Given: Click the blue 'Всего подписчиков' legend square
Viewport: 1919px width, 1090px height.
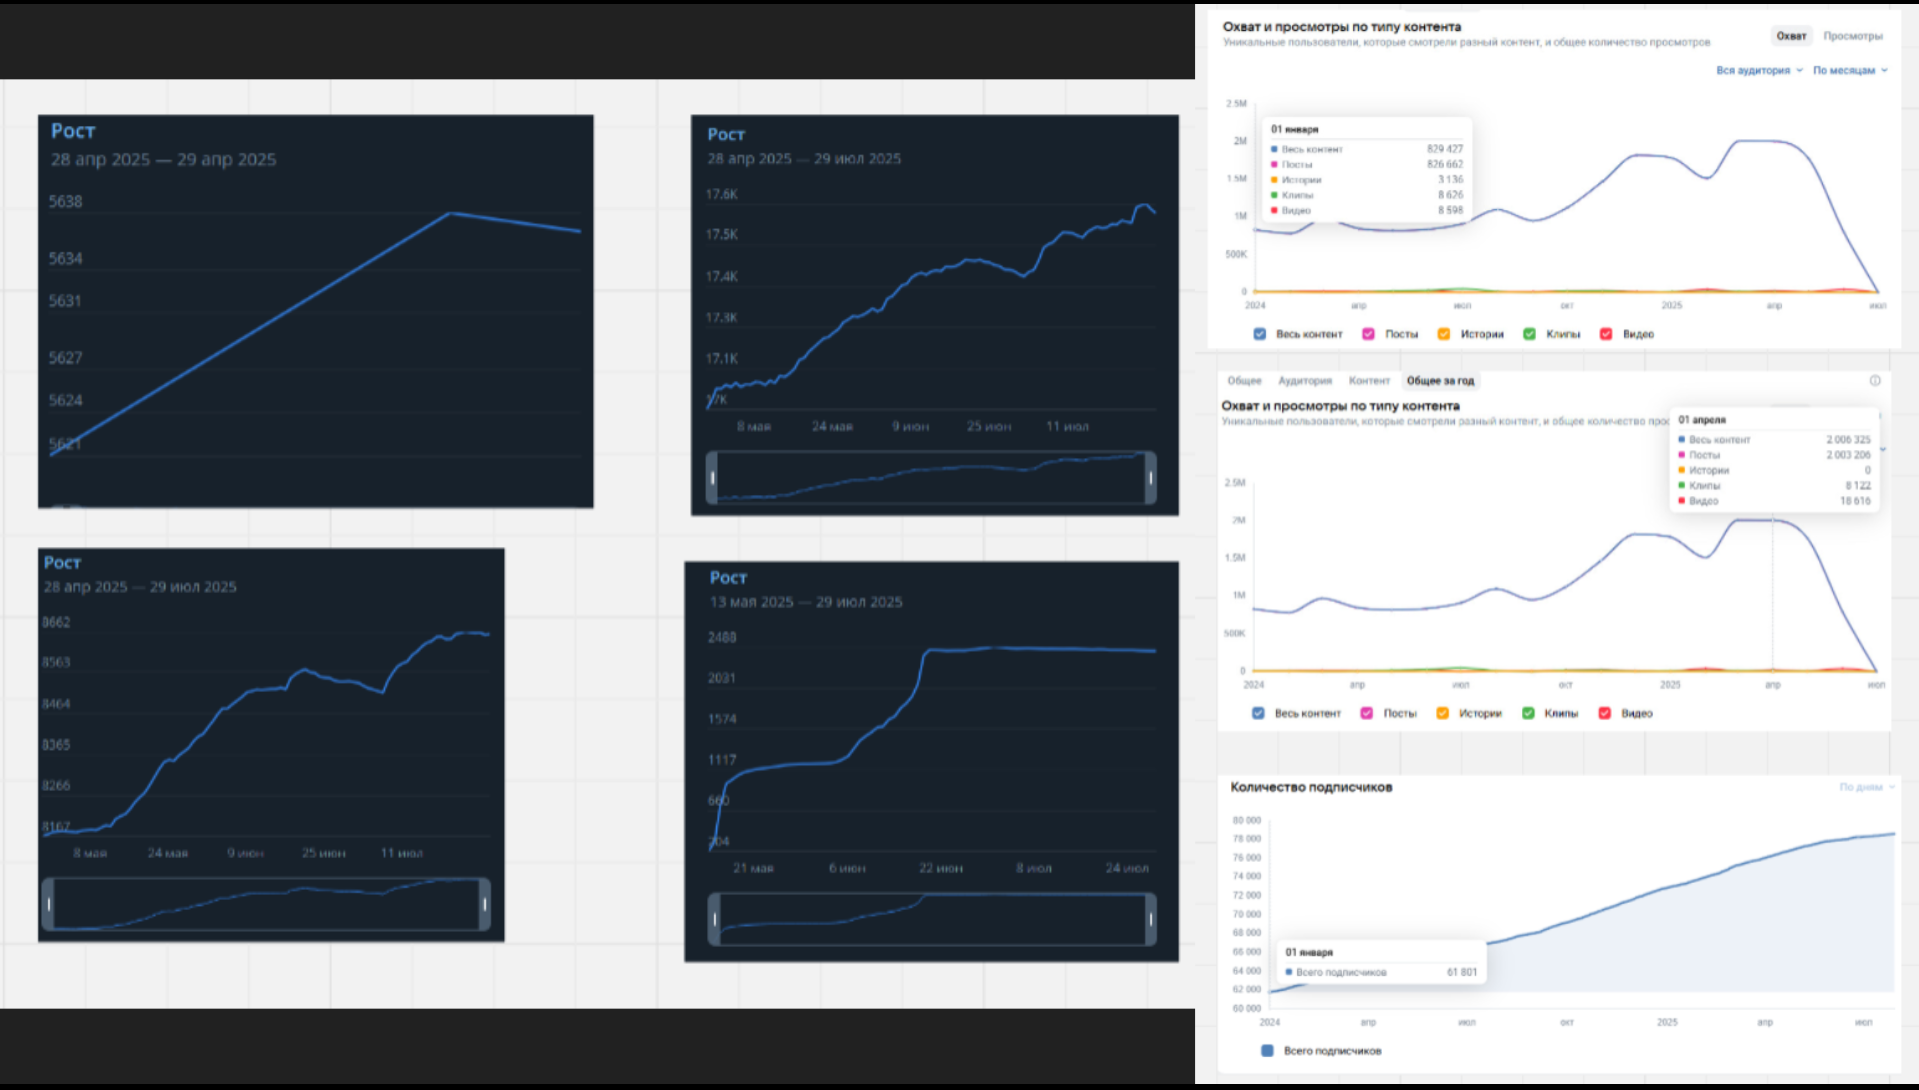Looking at the screenshot, I should pos(1267,1051).
